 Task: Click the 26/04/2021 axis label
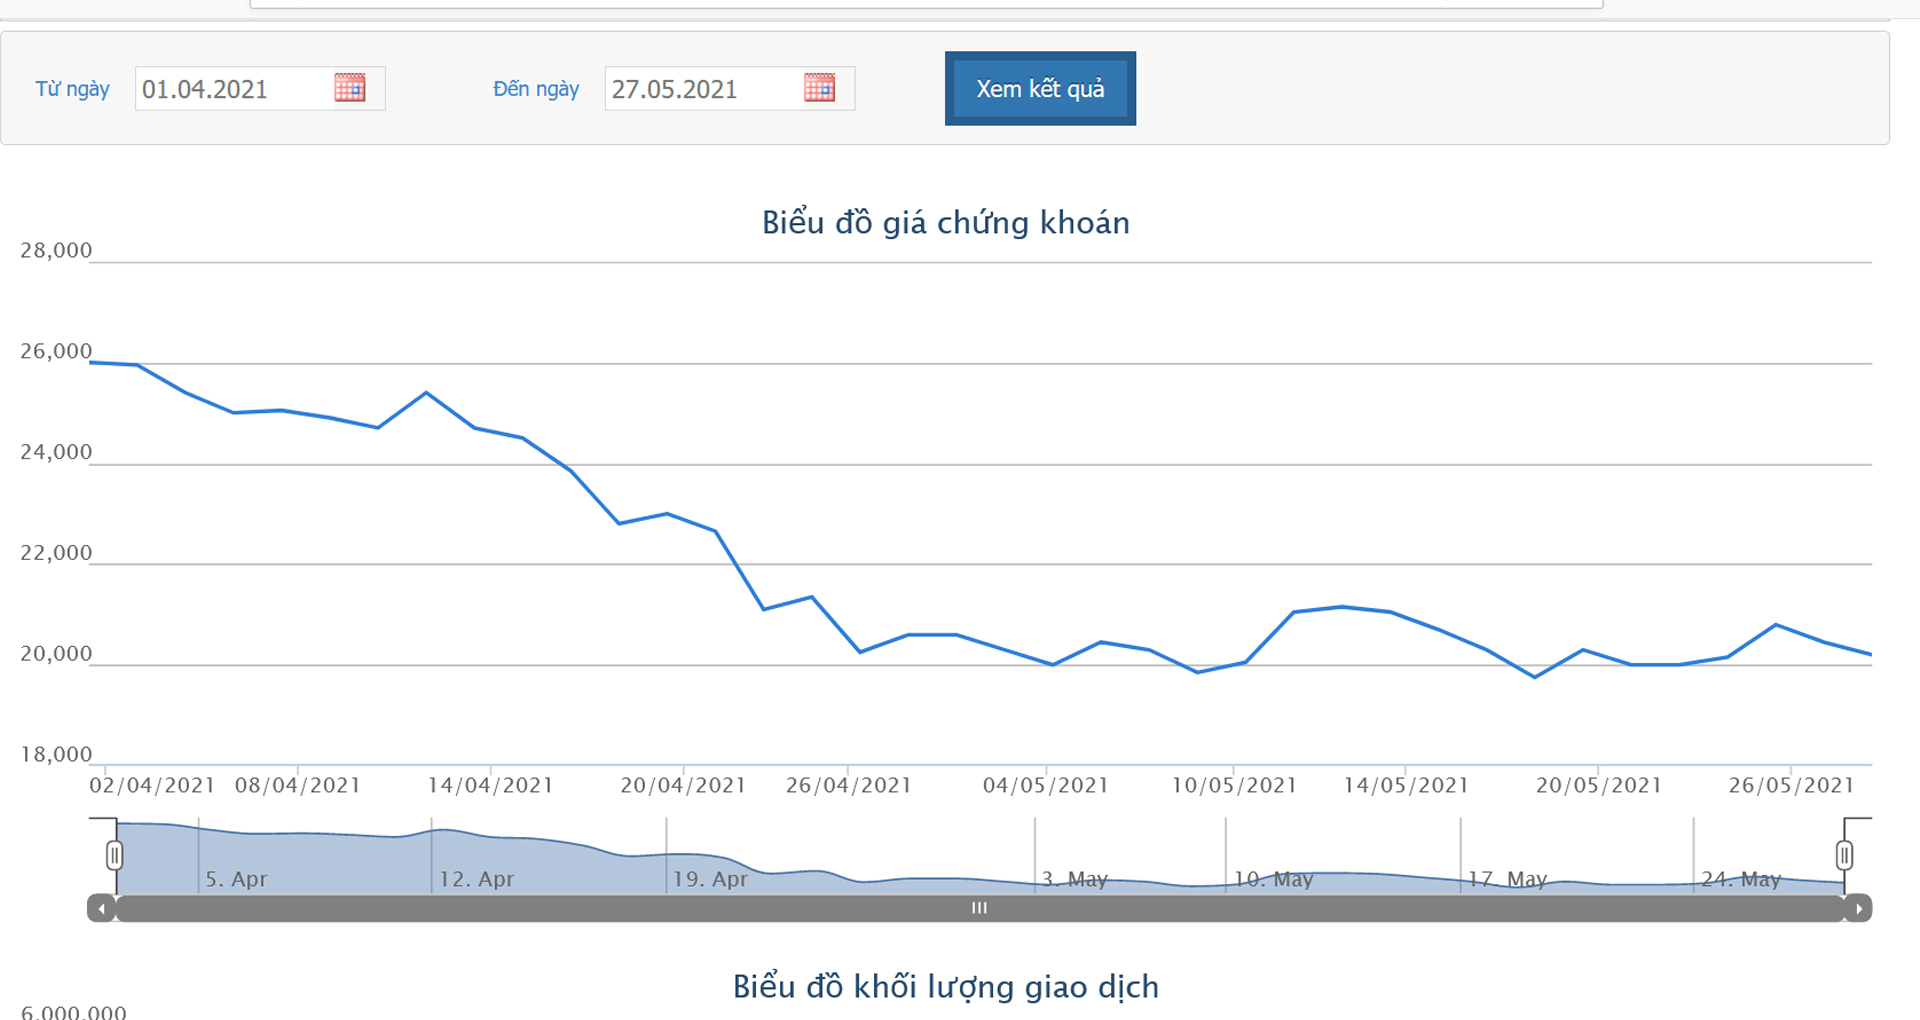(x=848, y=785)
